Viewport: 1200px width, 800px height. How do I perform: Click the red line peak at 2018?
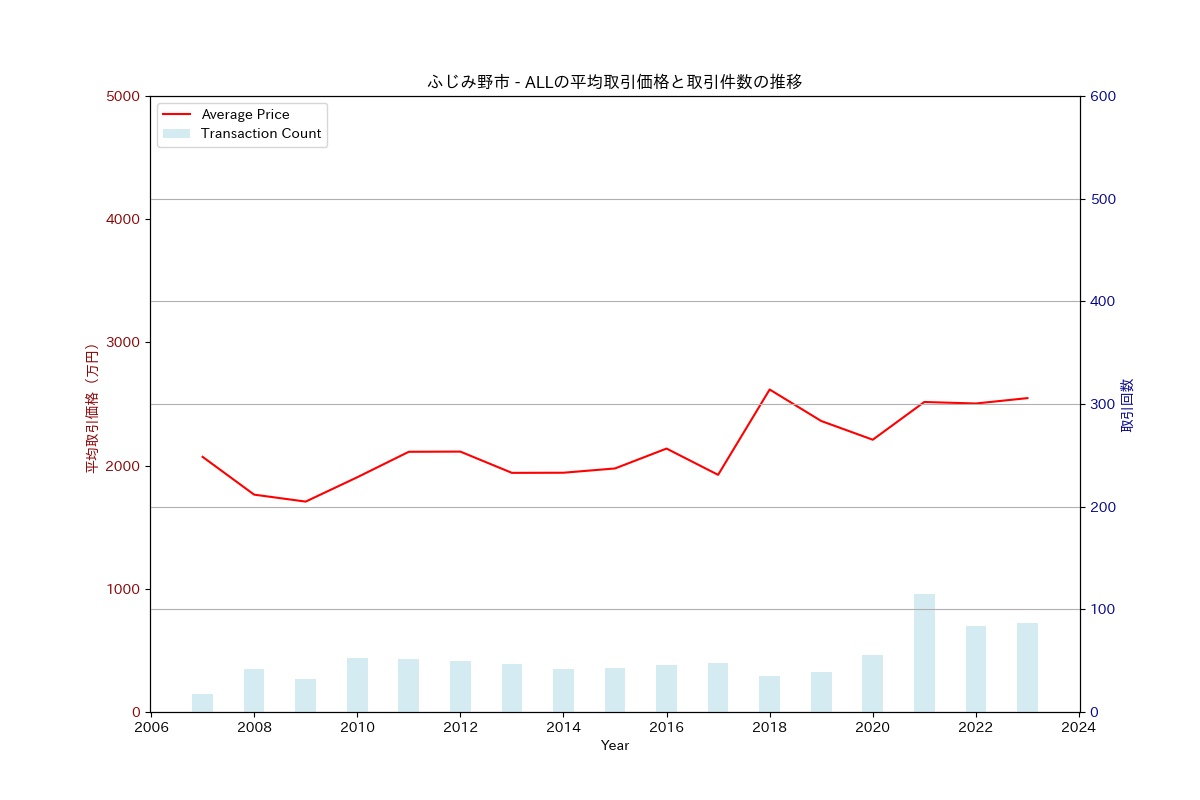point(769,389)
